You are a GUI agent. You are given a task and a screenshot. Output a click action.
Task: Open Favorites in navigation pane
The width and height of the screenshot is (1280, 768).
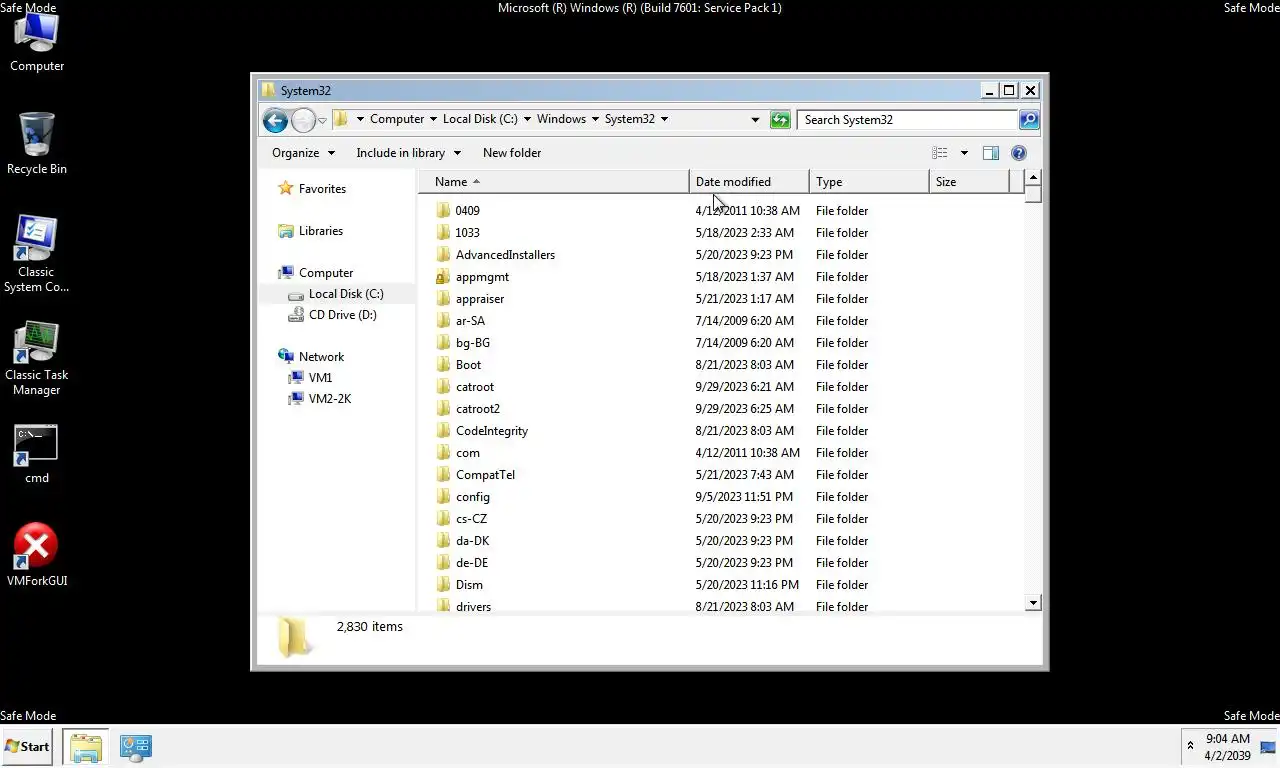pyautogui.click(x=312, y=189)
